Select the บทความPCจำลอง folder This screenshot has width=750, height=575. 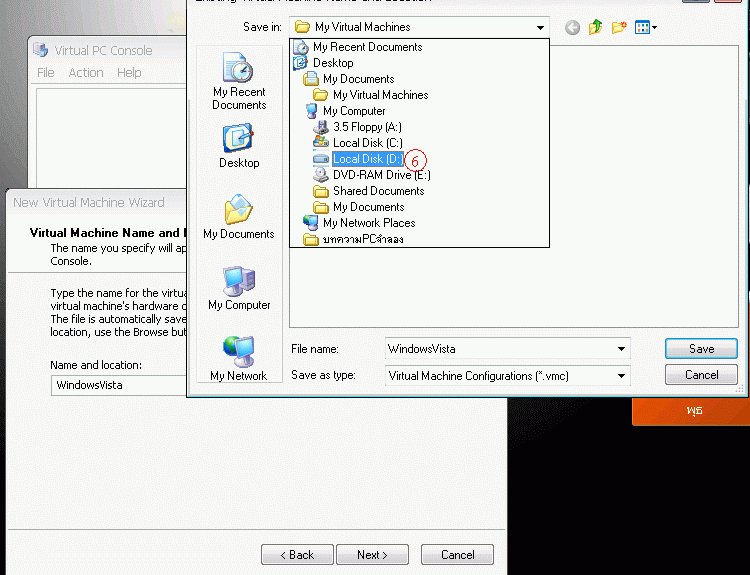353,239
